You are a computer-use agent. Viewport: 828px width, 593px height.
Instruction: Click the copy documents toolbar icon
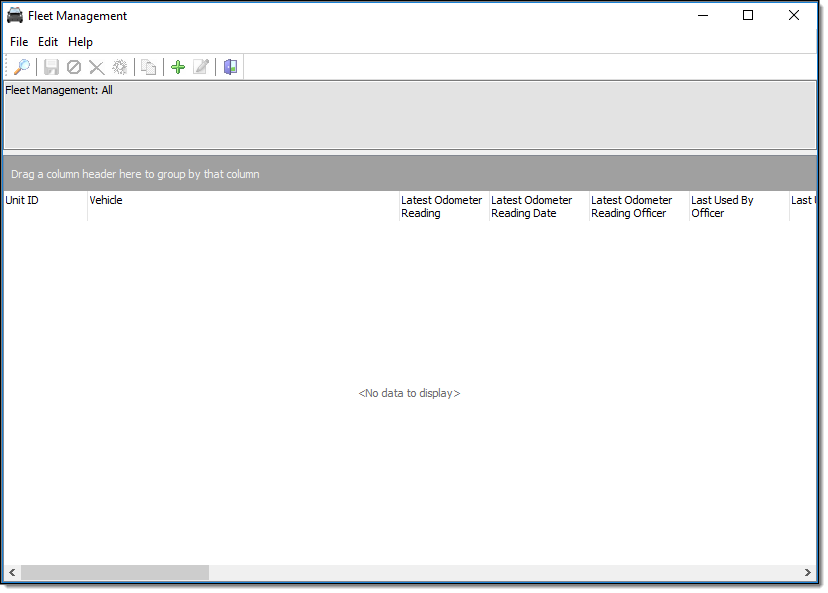[x=148, y=67]
